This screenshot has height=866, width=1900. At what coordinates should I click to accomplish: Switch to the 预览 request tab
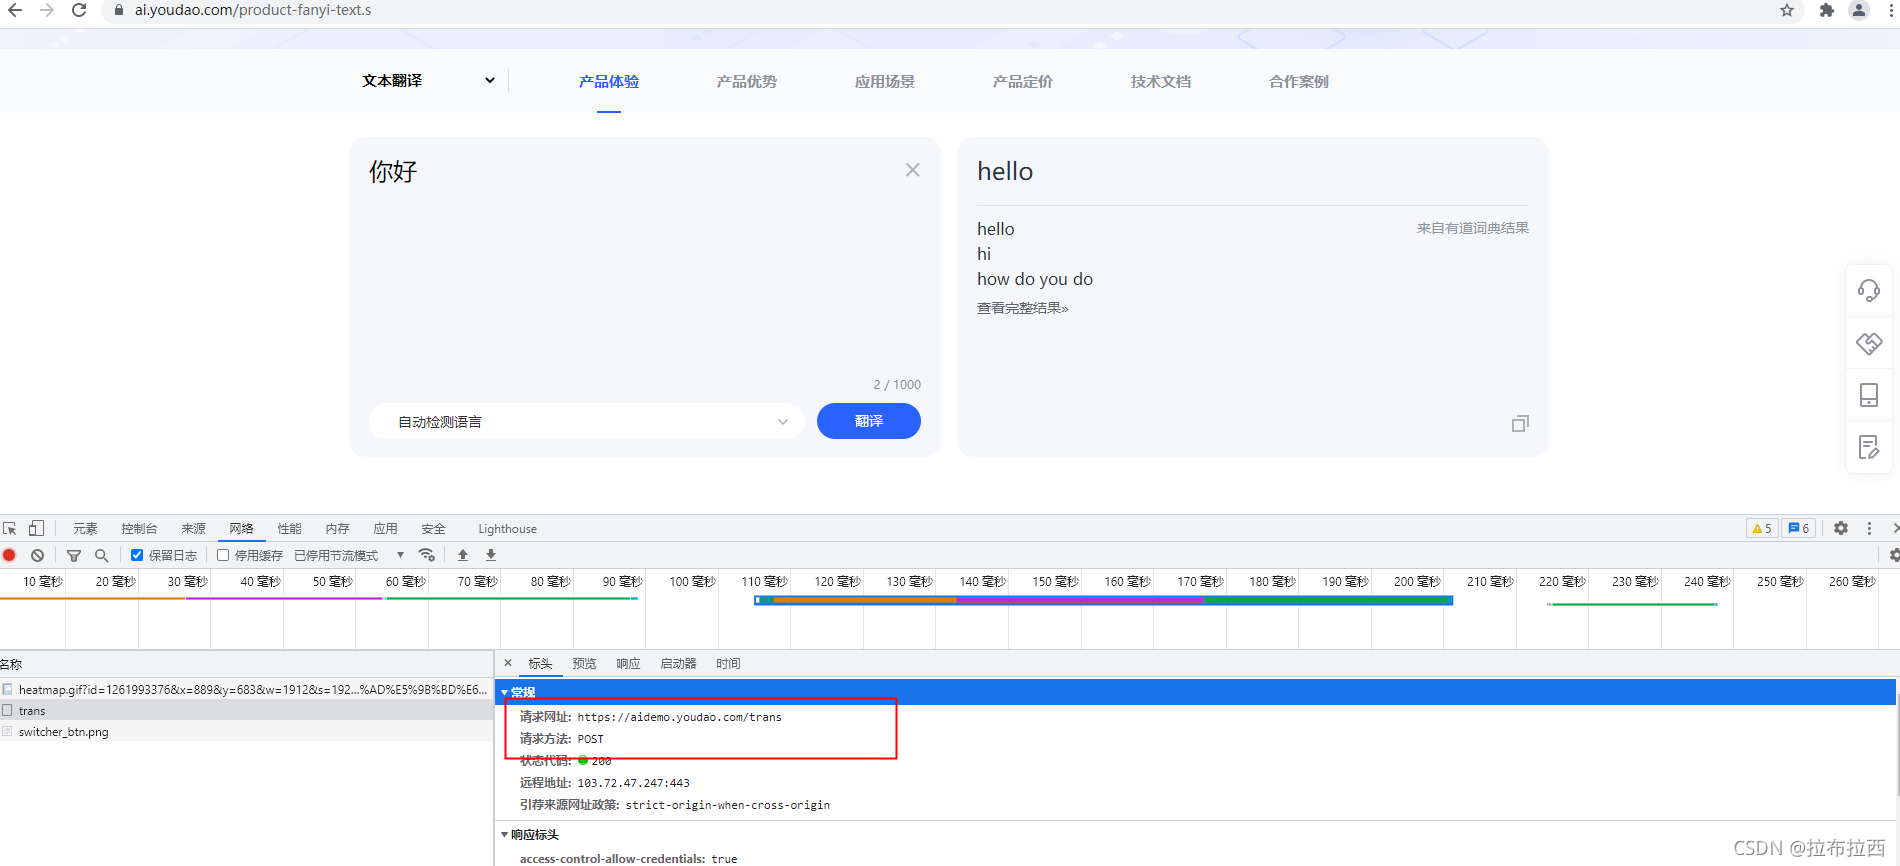point(584,664)
